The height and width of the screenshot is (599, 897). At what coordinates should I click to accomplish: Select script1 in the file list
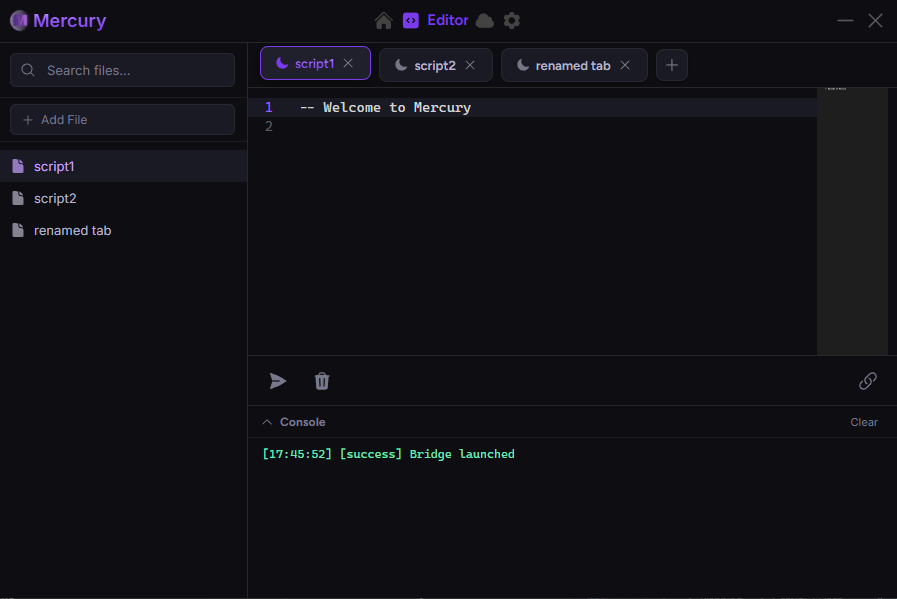click(x=124, y=166)
